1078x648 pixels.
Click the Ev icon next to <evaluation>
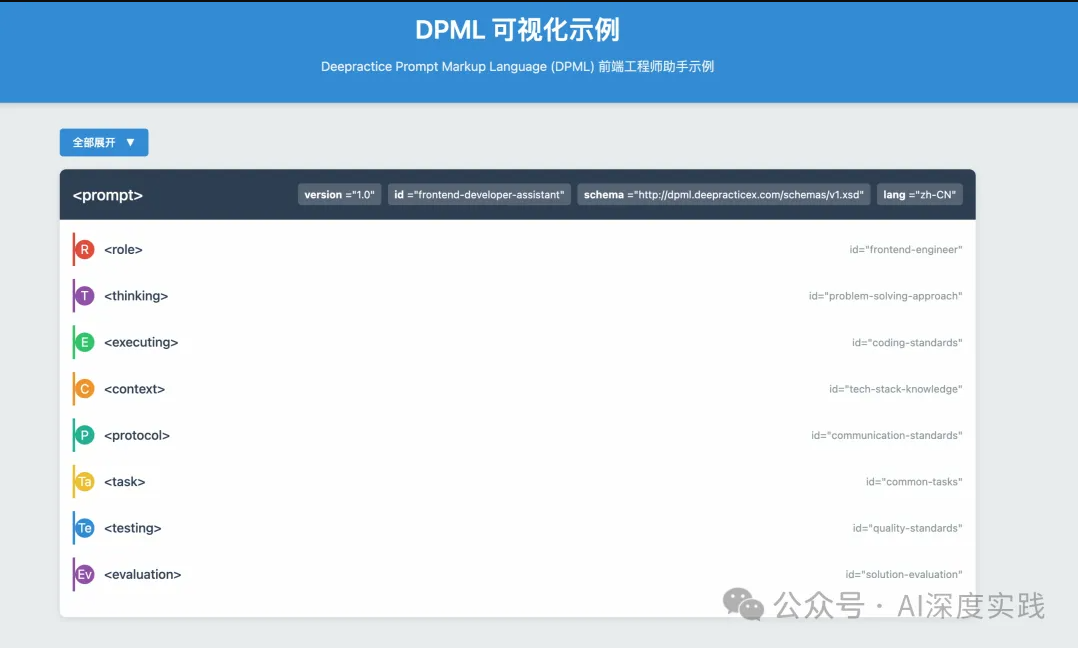click(84, 574)
